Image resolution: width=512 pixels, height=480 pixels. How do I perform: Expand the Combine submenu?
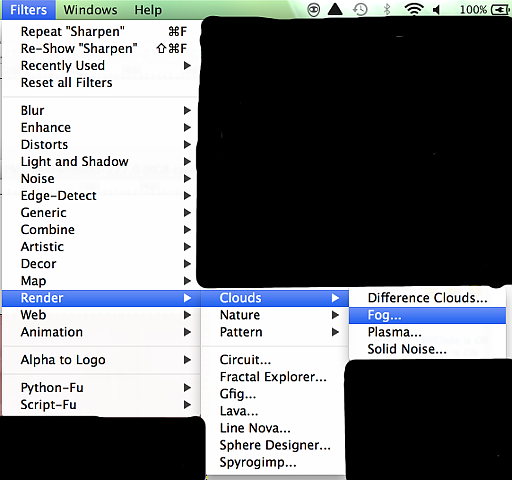point(101,230)
